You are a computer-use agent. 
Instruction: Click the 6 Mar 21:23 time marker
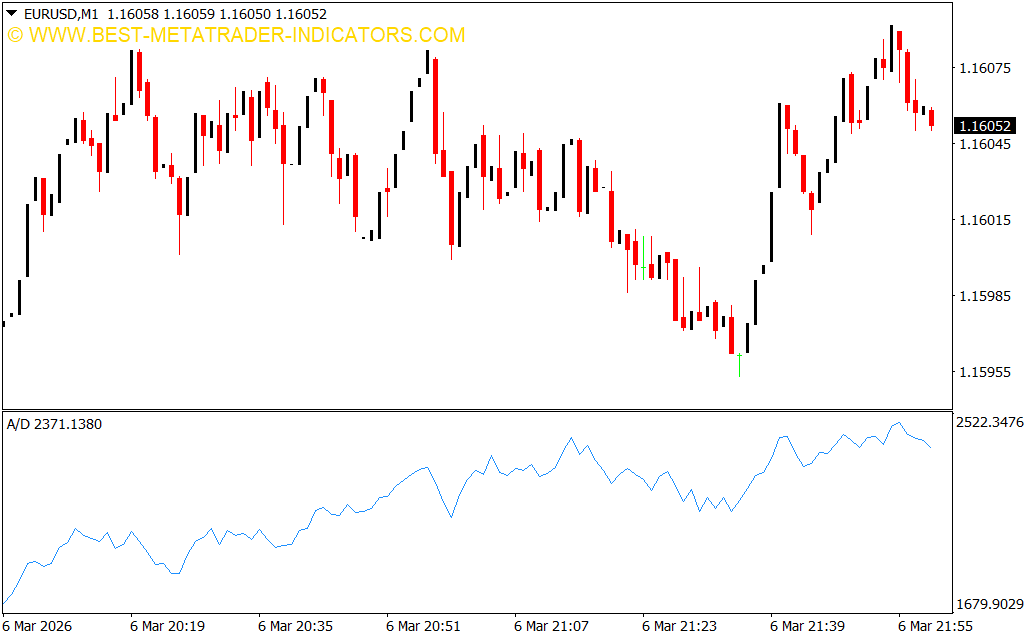679,626
